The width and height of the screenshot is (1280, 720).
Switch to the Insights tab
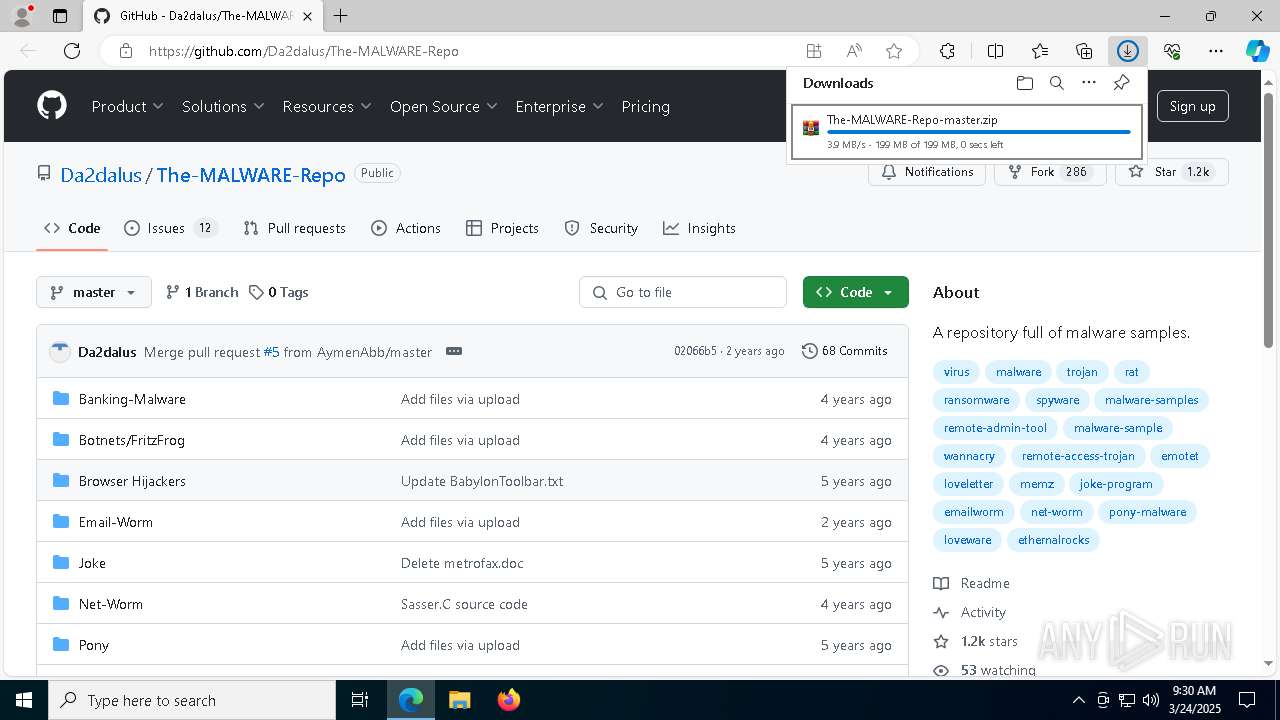tap(699, 228)
